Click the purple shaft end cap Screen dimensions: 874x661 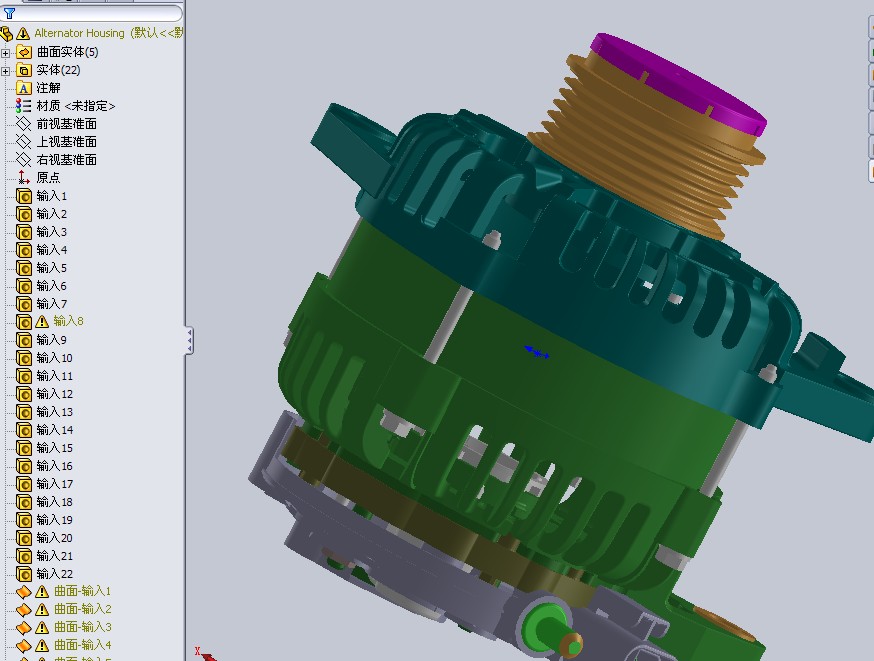click(680, 84)
